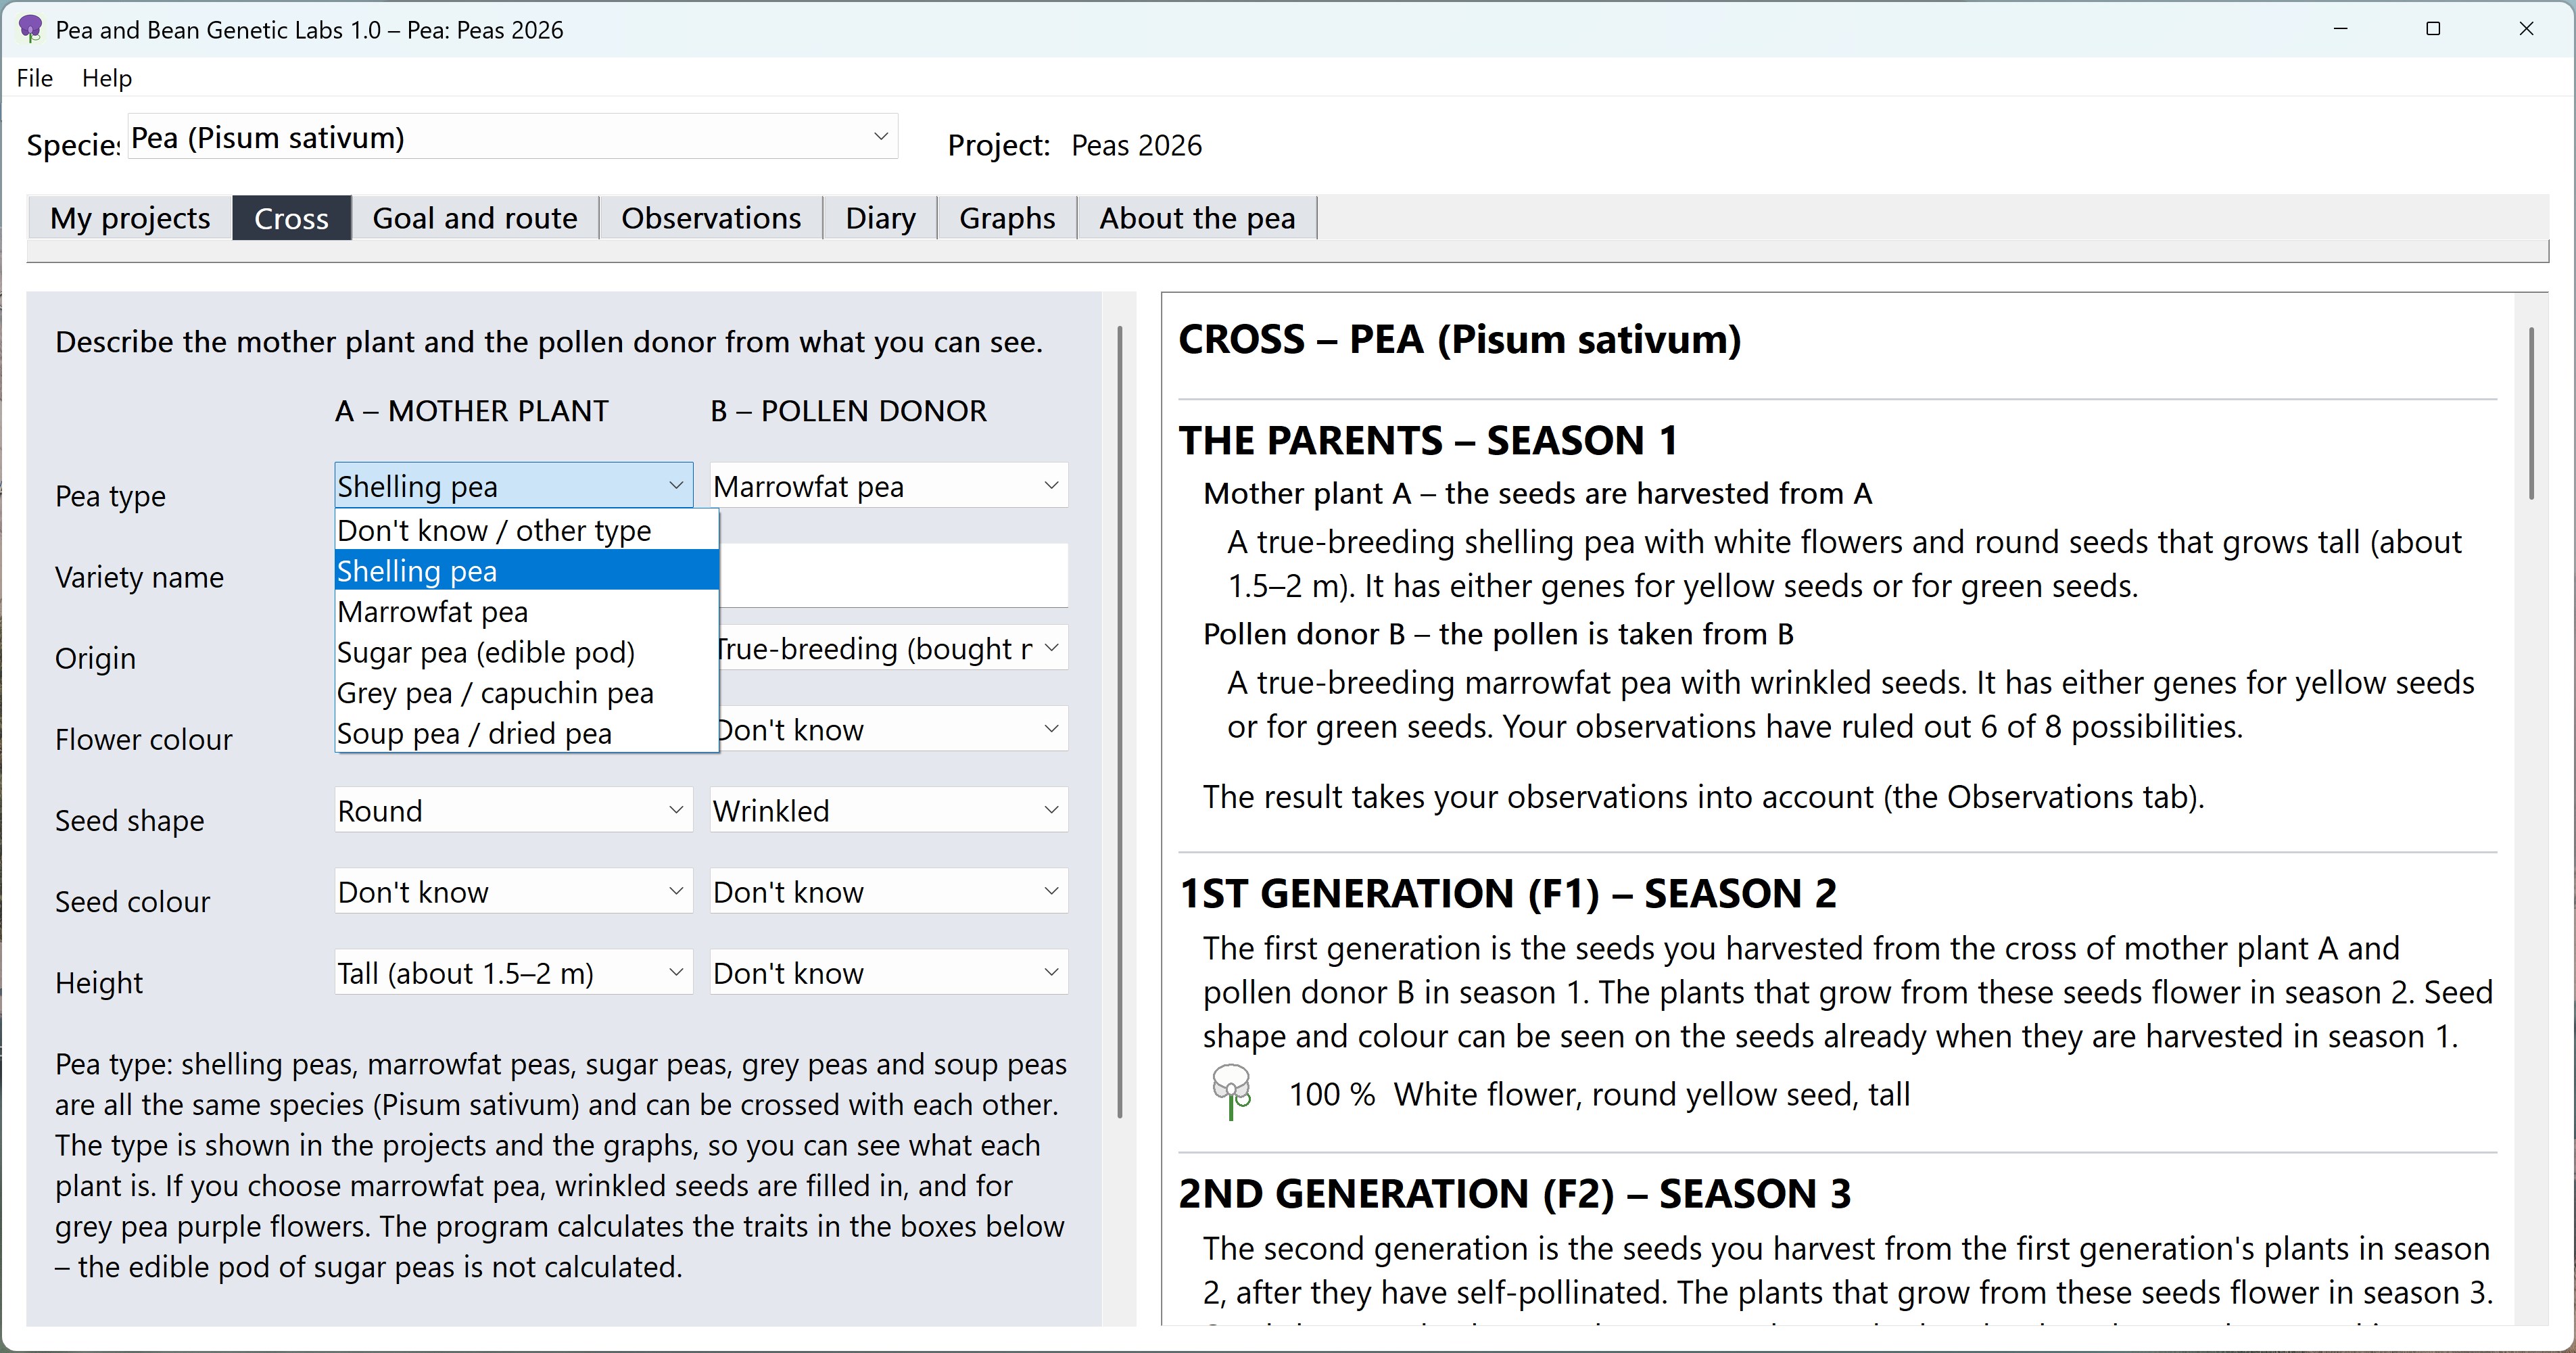Click the 1ST GENERATION (F1) – SEASON 2 heading
This screenshot has width=2576, height=1353.
tap(1508, 893)
